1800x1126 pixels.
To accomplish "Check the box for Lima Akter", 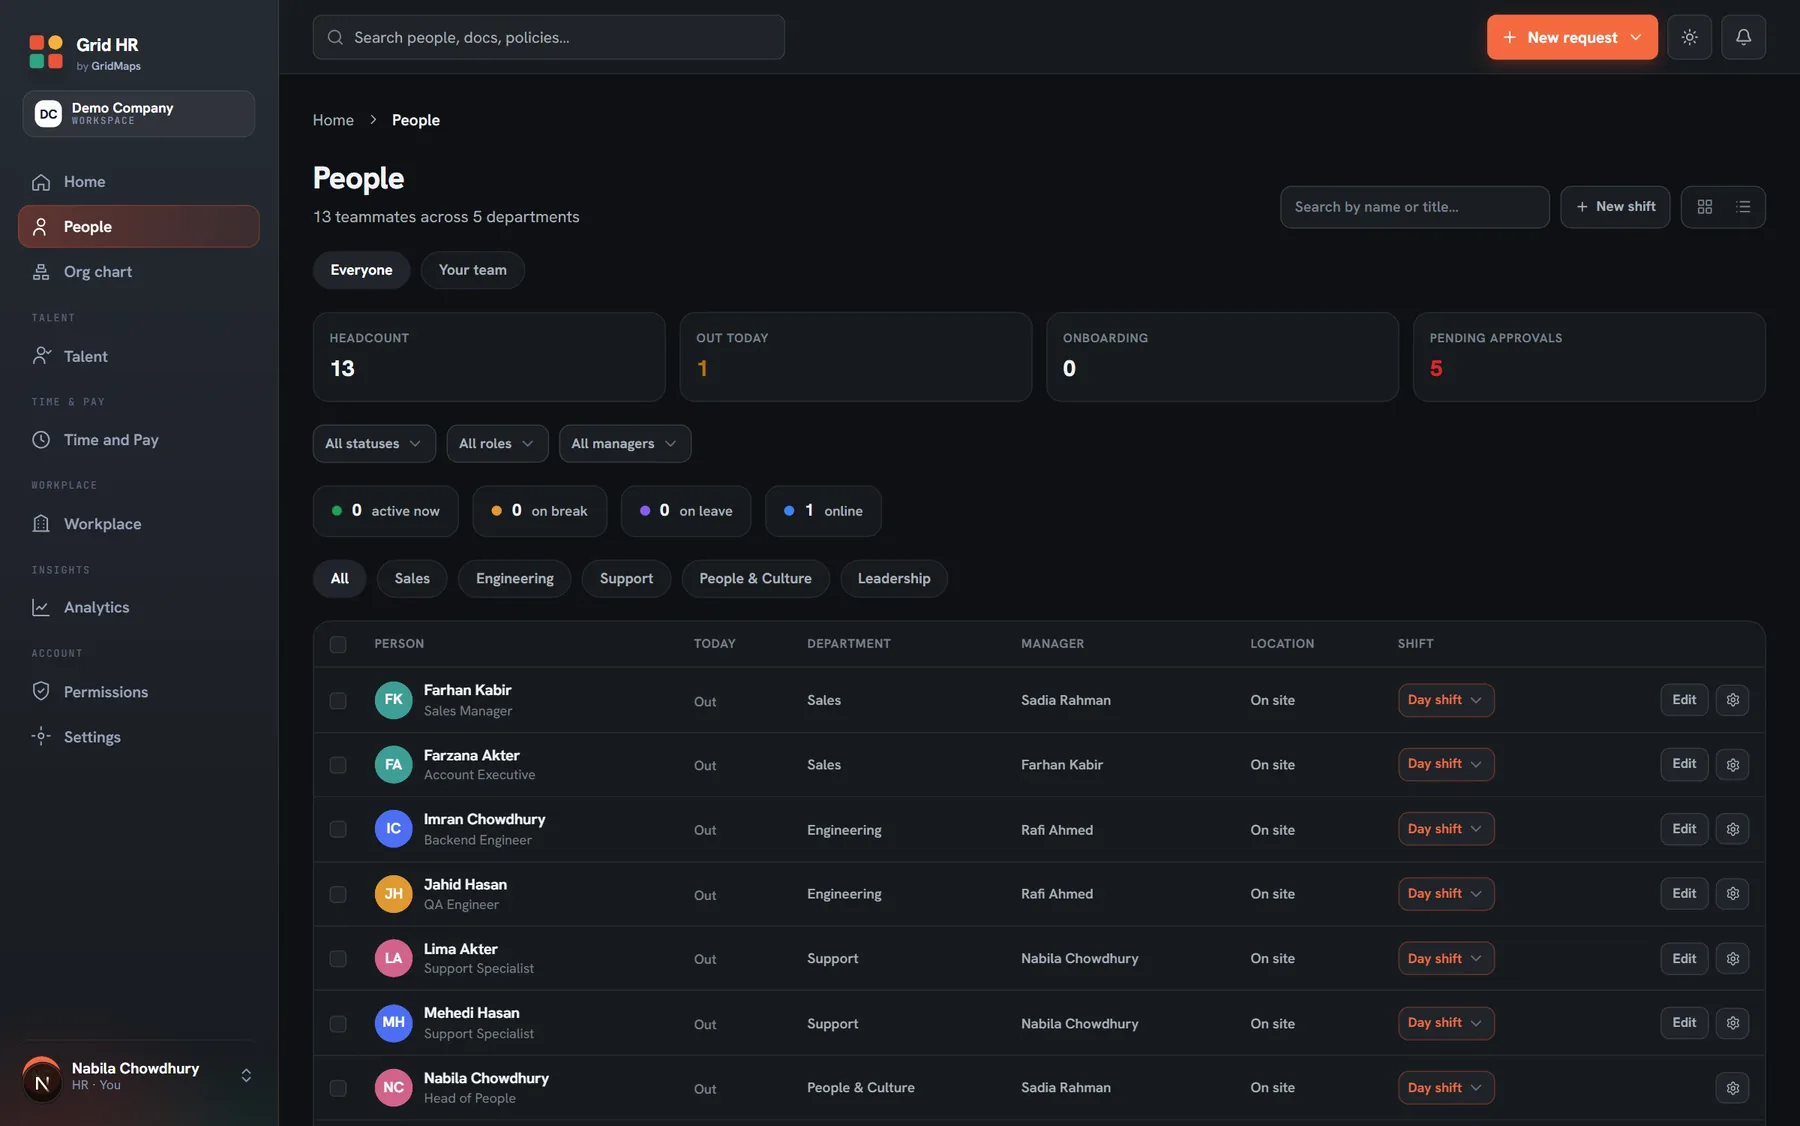I will 338,959.
